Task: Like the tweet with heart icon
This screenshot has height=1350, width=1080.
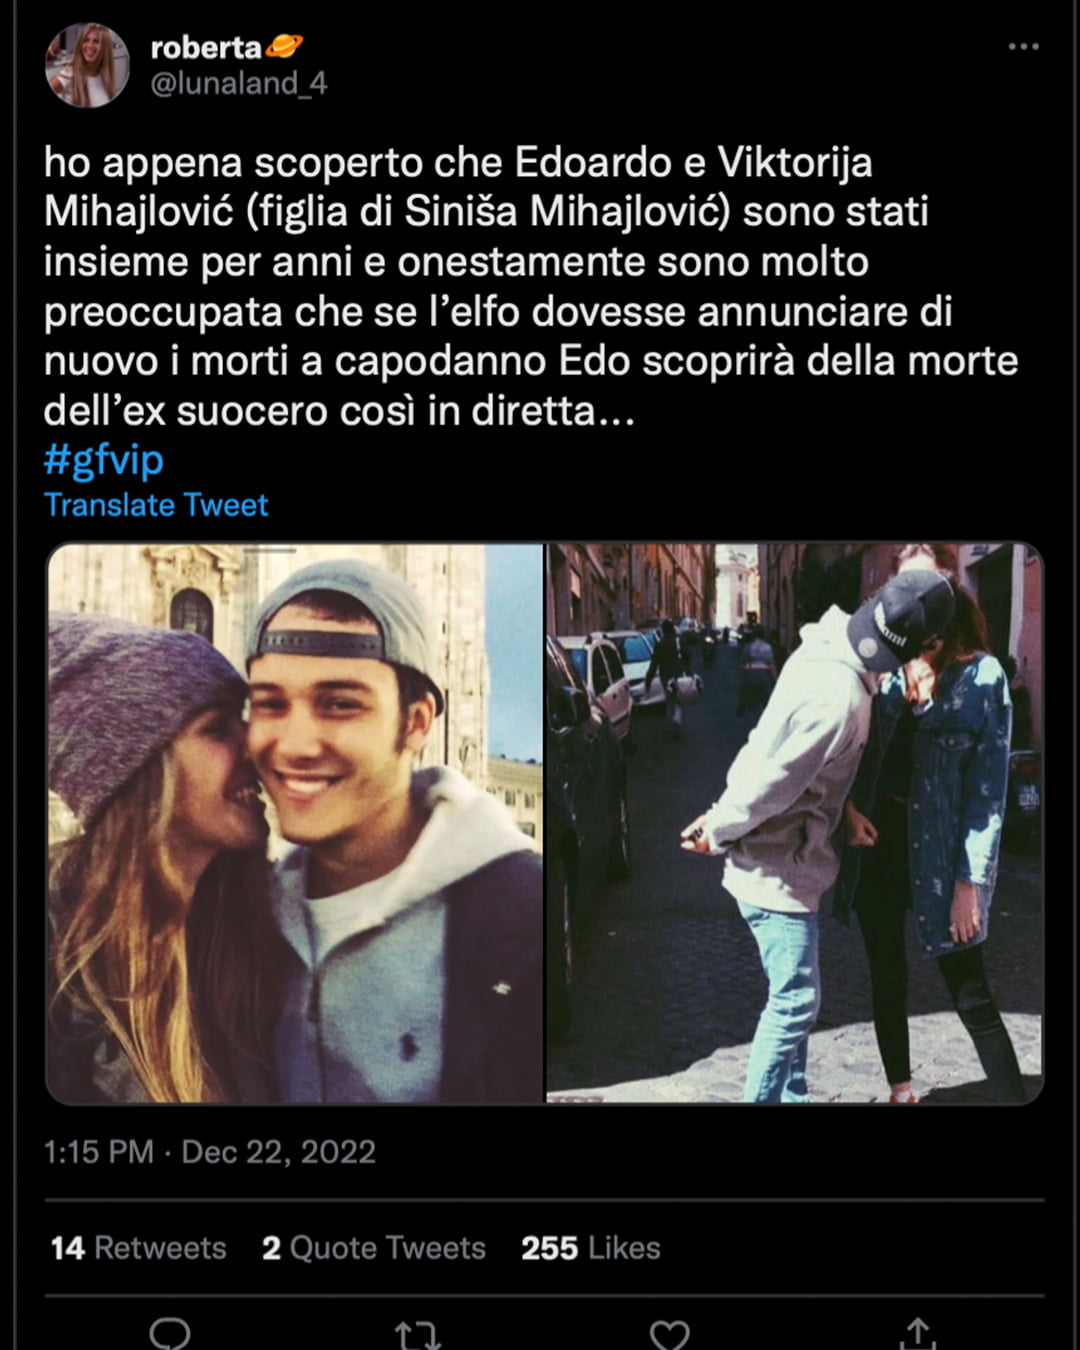Action: (669, 1335)
